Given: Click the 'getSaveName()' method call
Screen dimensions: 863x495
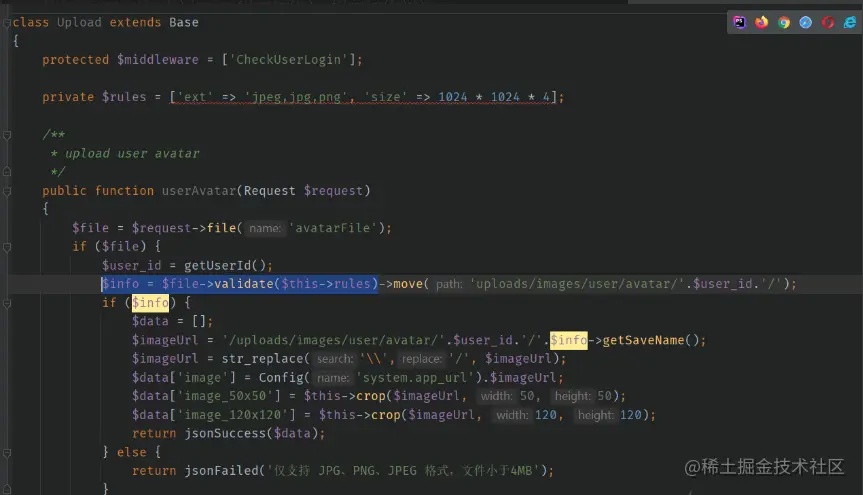Looking at the screenshot, I should point(650,340).
